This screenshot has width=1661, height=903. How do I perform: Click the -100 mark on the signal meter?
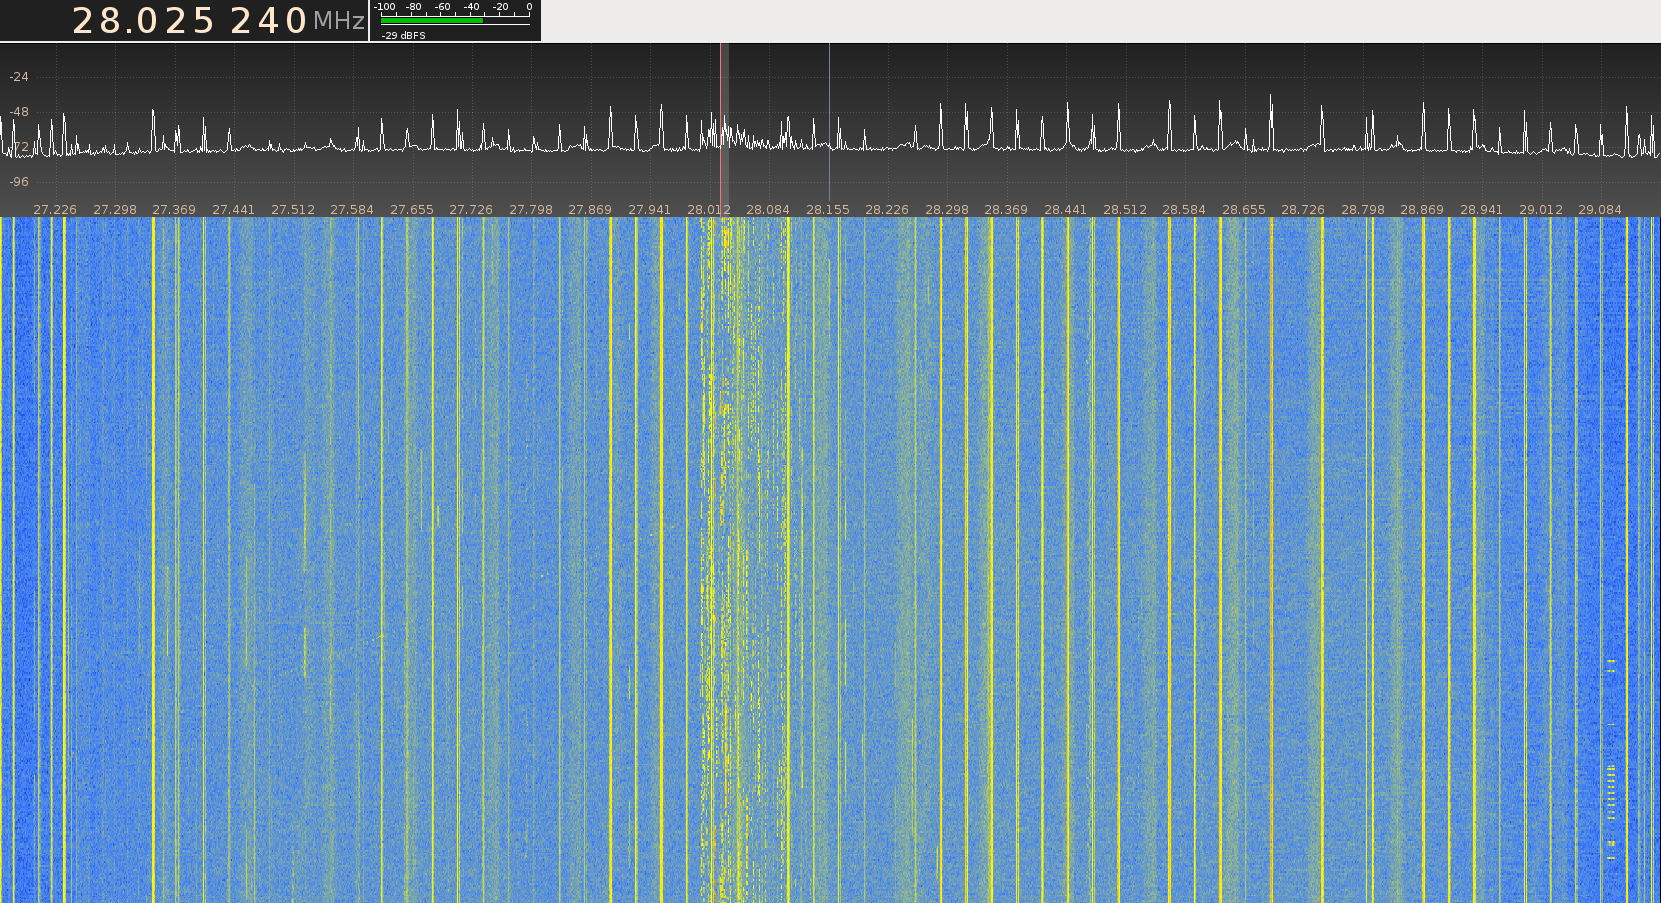tap(385, 7)
